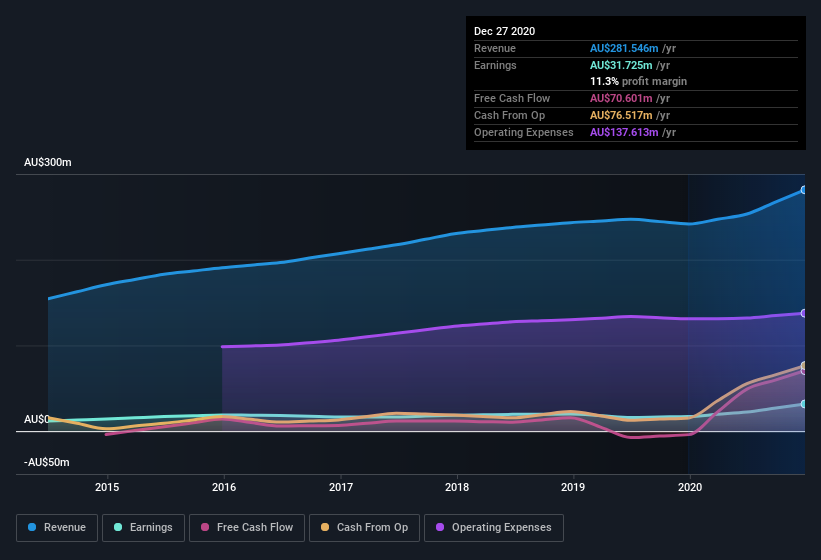Toggle the Free Cash Flow legend button
The image size is (821, 560).
[245, 527]
